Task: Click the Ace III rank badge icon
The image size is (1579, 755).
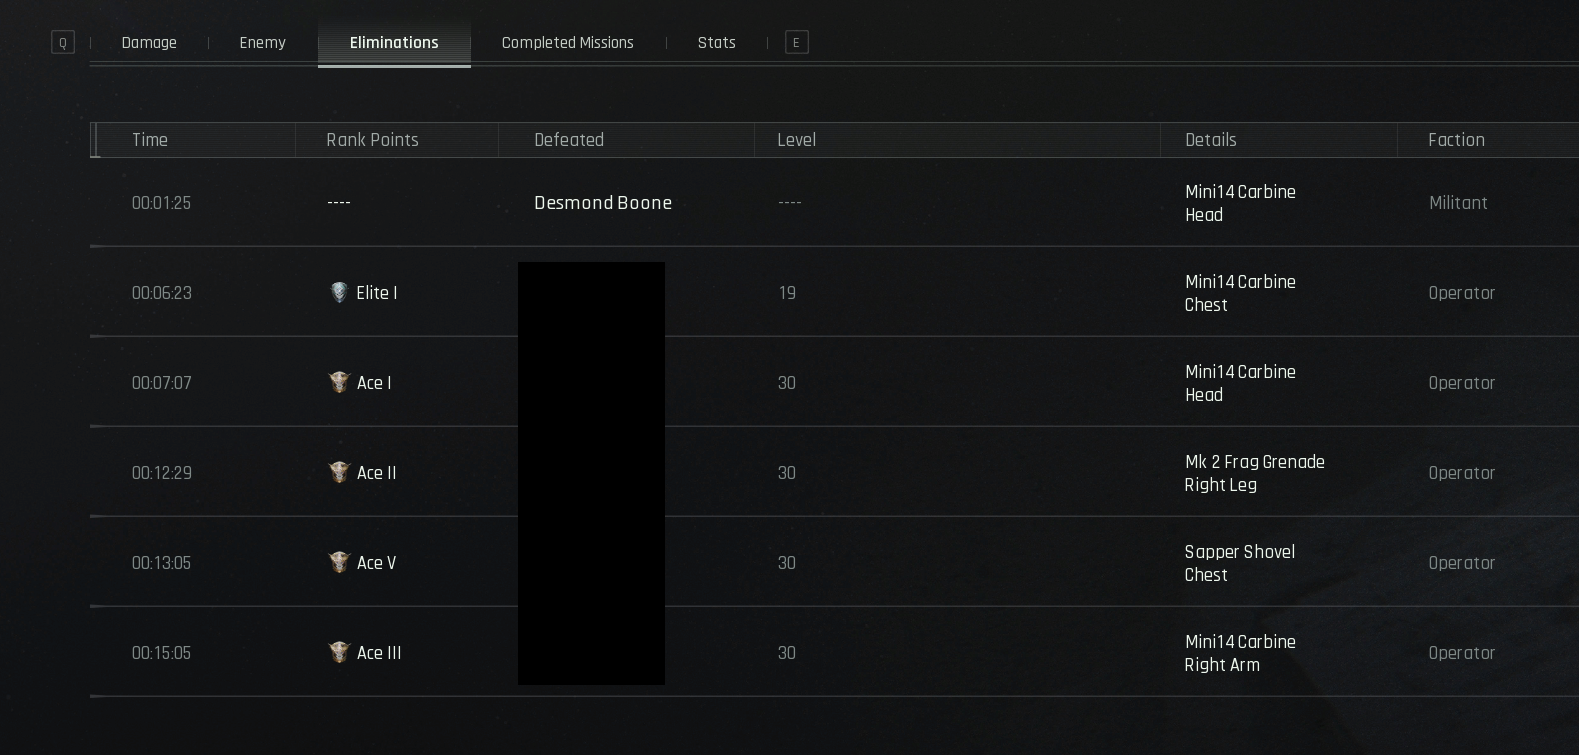Action: [339, 653]
